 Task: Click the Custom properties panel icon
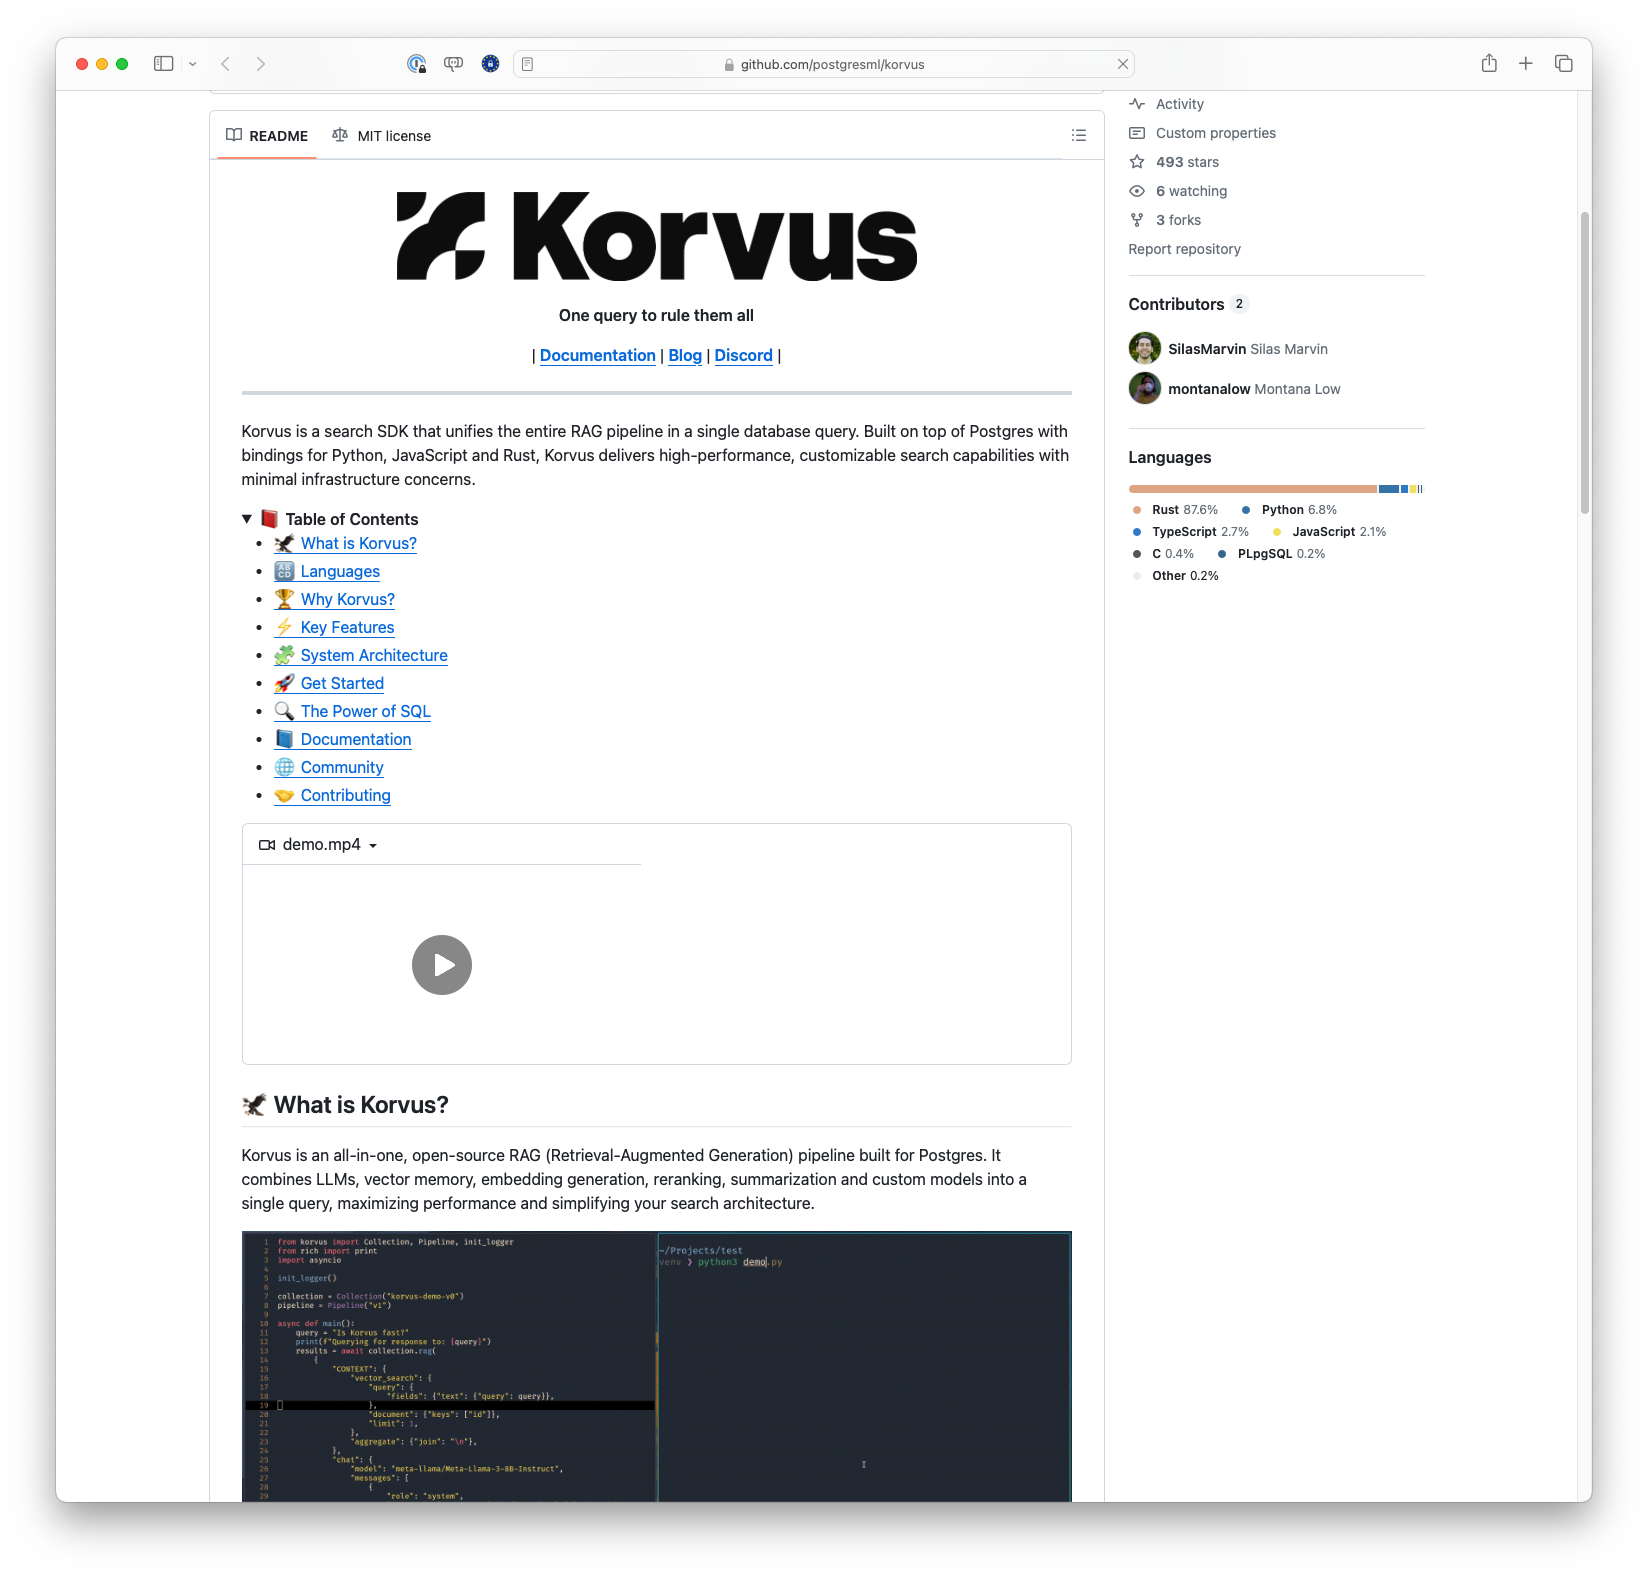click(1137, 132)
